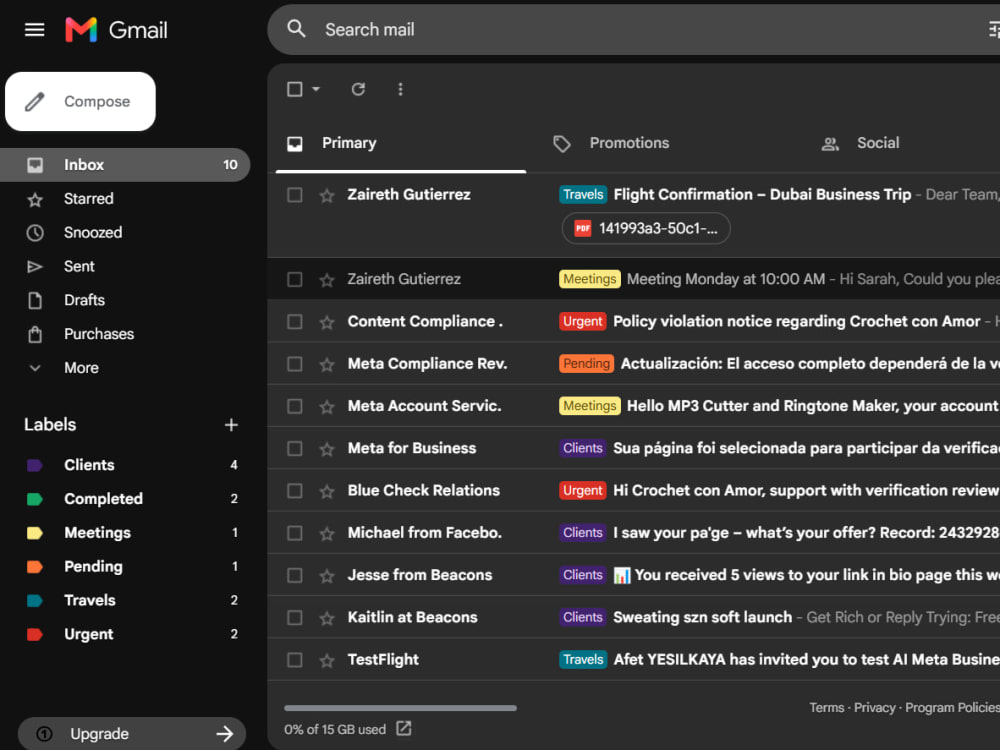Open the main menu hamburger icon

tap(34, 29)
